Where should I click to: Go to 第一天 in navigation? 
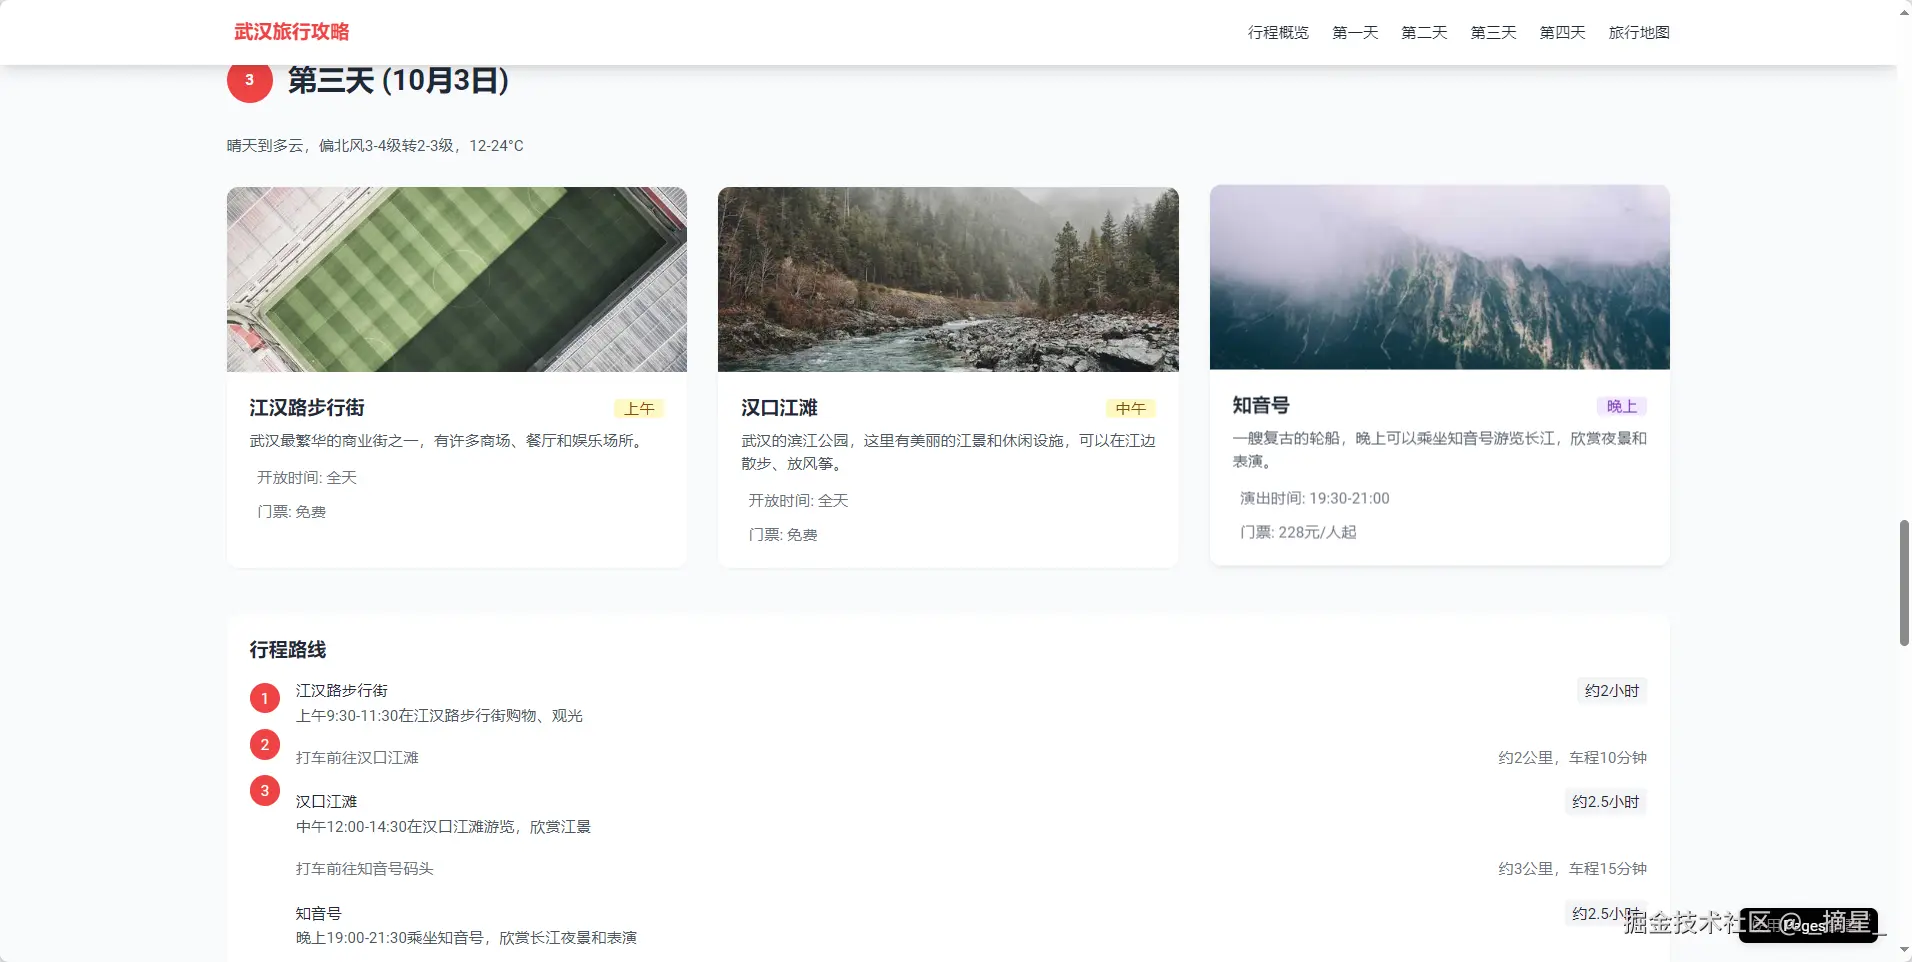(x=1355, y=33)
